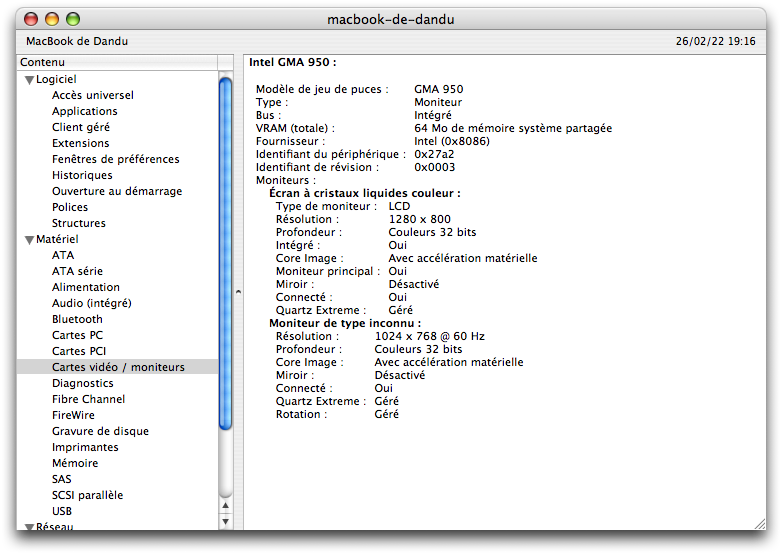Click the "Moniteur principal" label
The width and height of the screenshot is (782, 554).
click(x=328, y=271)
